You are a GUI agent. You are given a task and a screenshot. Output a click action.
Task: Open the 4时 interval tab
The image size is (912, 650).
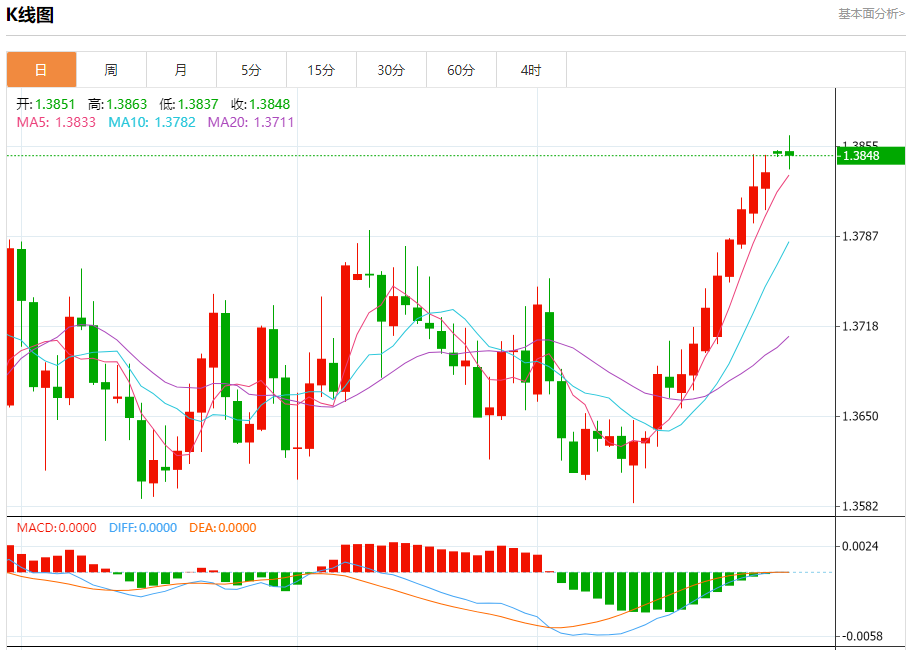pos(531,70)
